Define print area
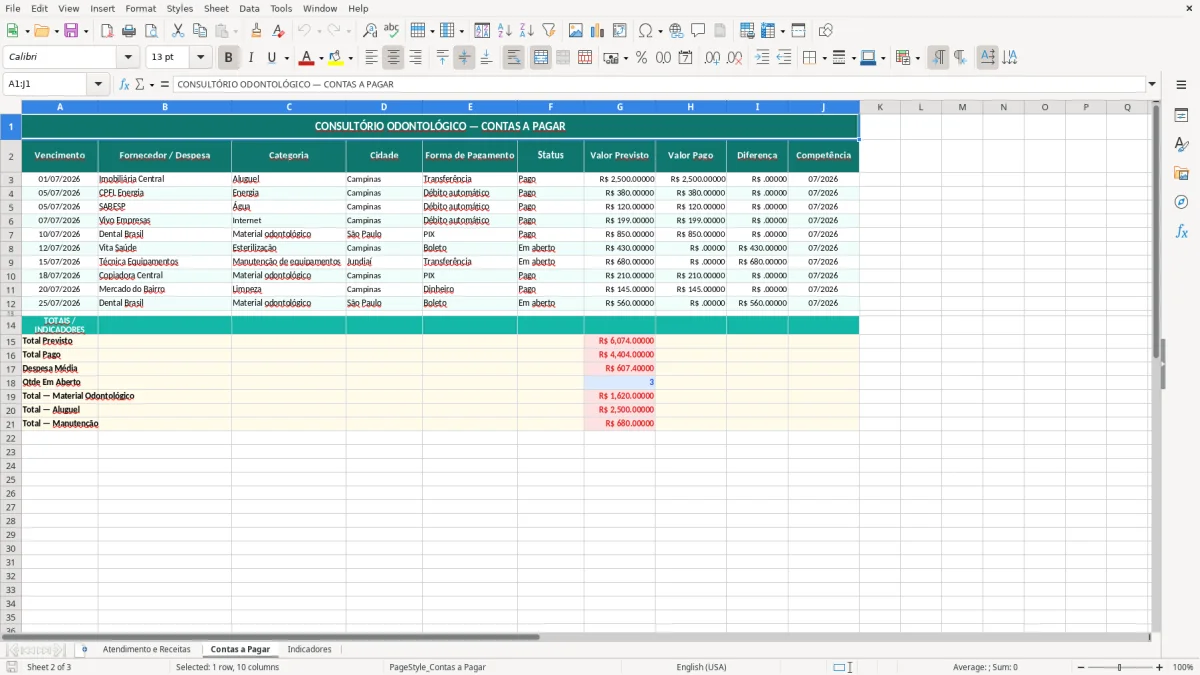The image size is (1200, 675). 746,31
